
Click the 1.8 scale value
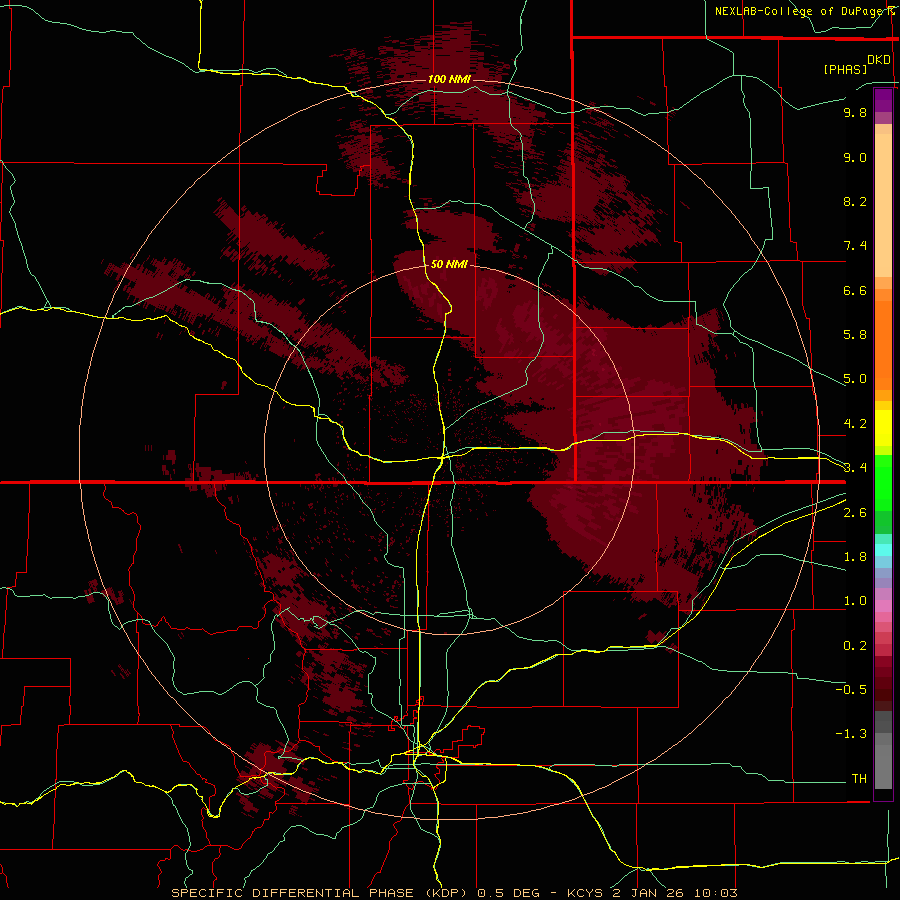(x=855, y=557)
